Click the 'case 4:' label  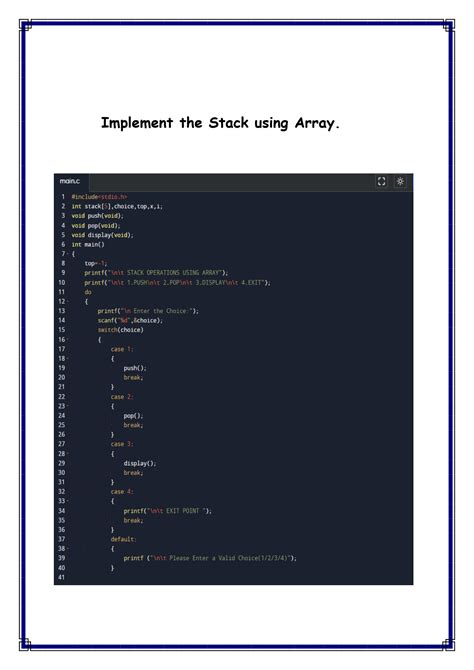122,492
